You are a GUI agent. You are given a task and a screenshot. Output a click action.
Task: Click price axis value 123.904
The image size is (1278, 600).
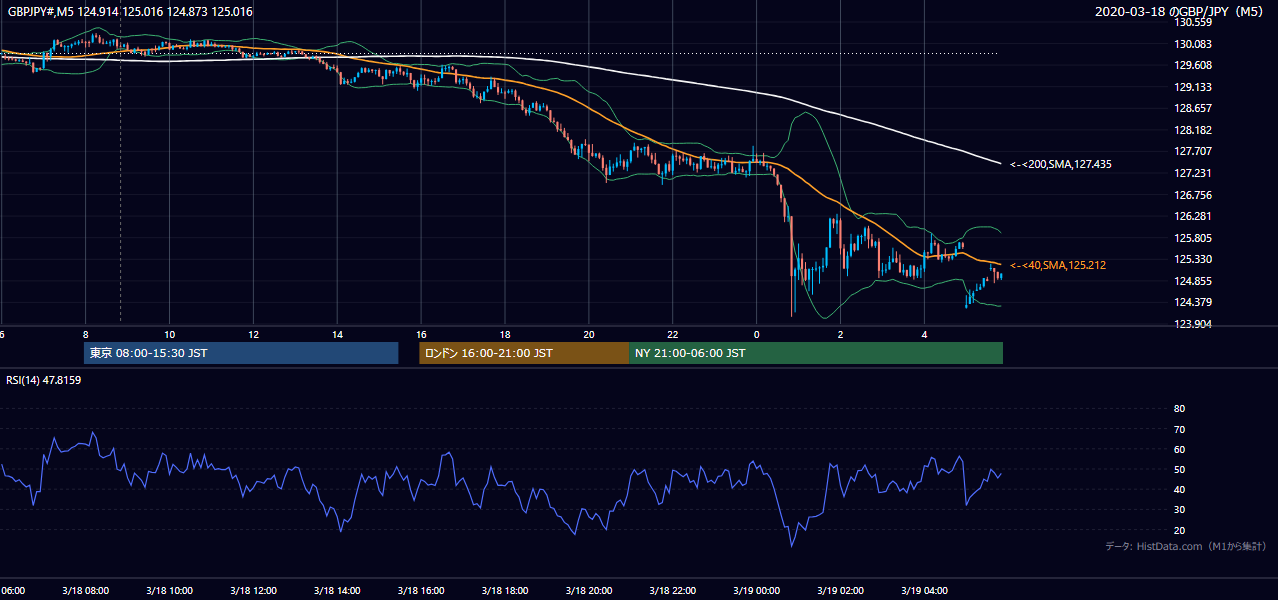tap(1193, 324)
